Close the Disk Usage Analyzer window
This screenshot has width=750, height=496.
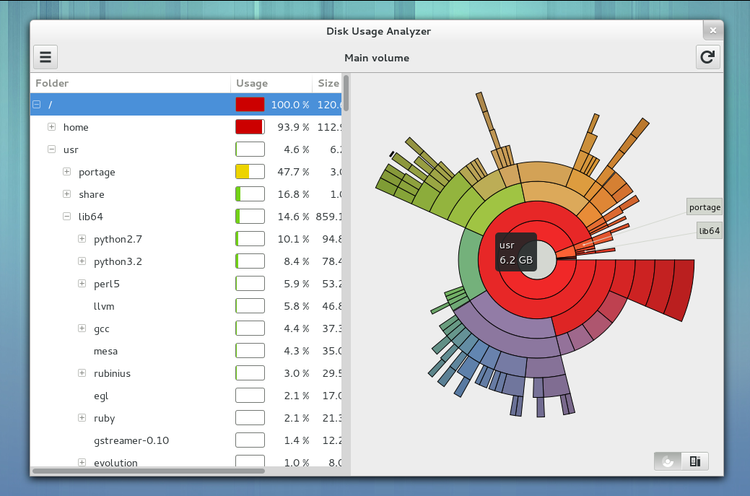point(711,30)
